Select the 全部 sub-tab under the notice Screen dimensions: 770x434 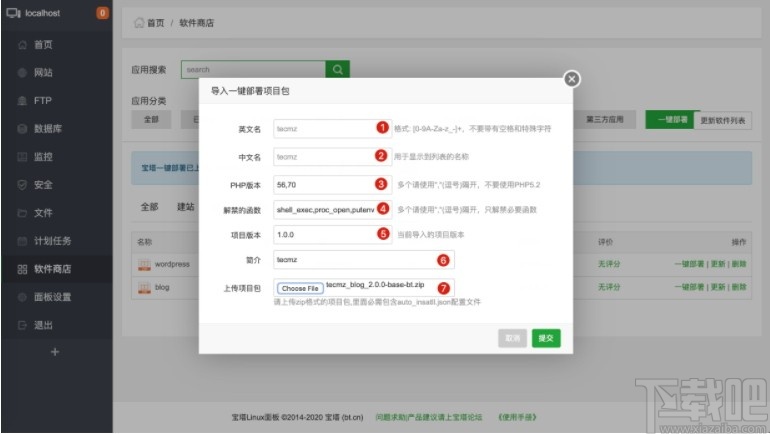point(150,207)
